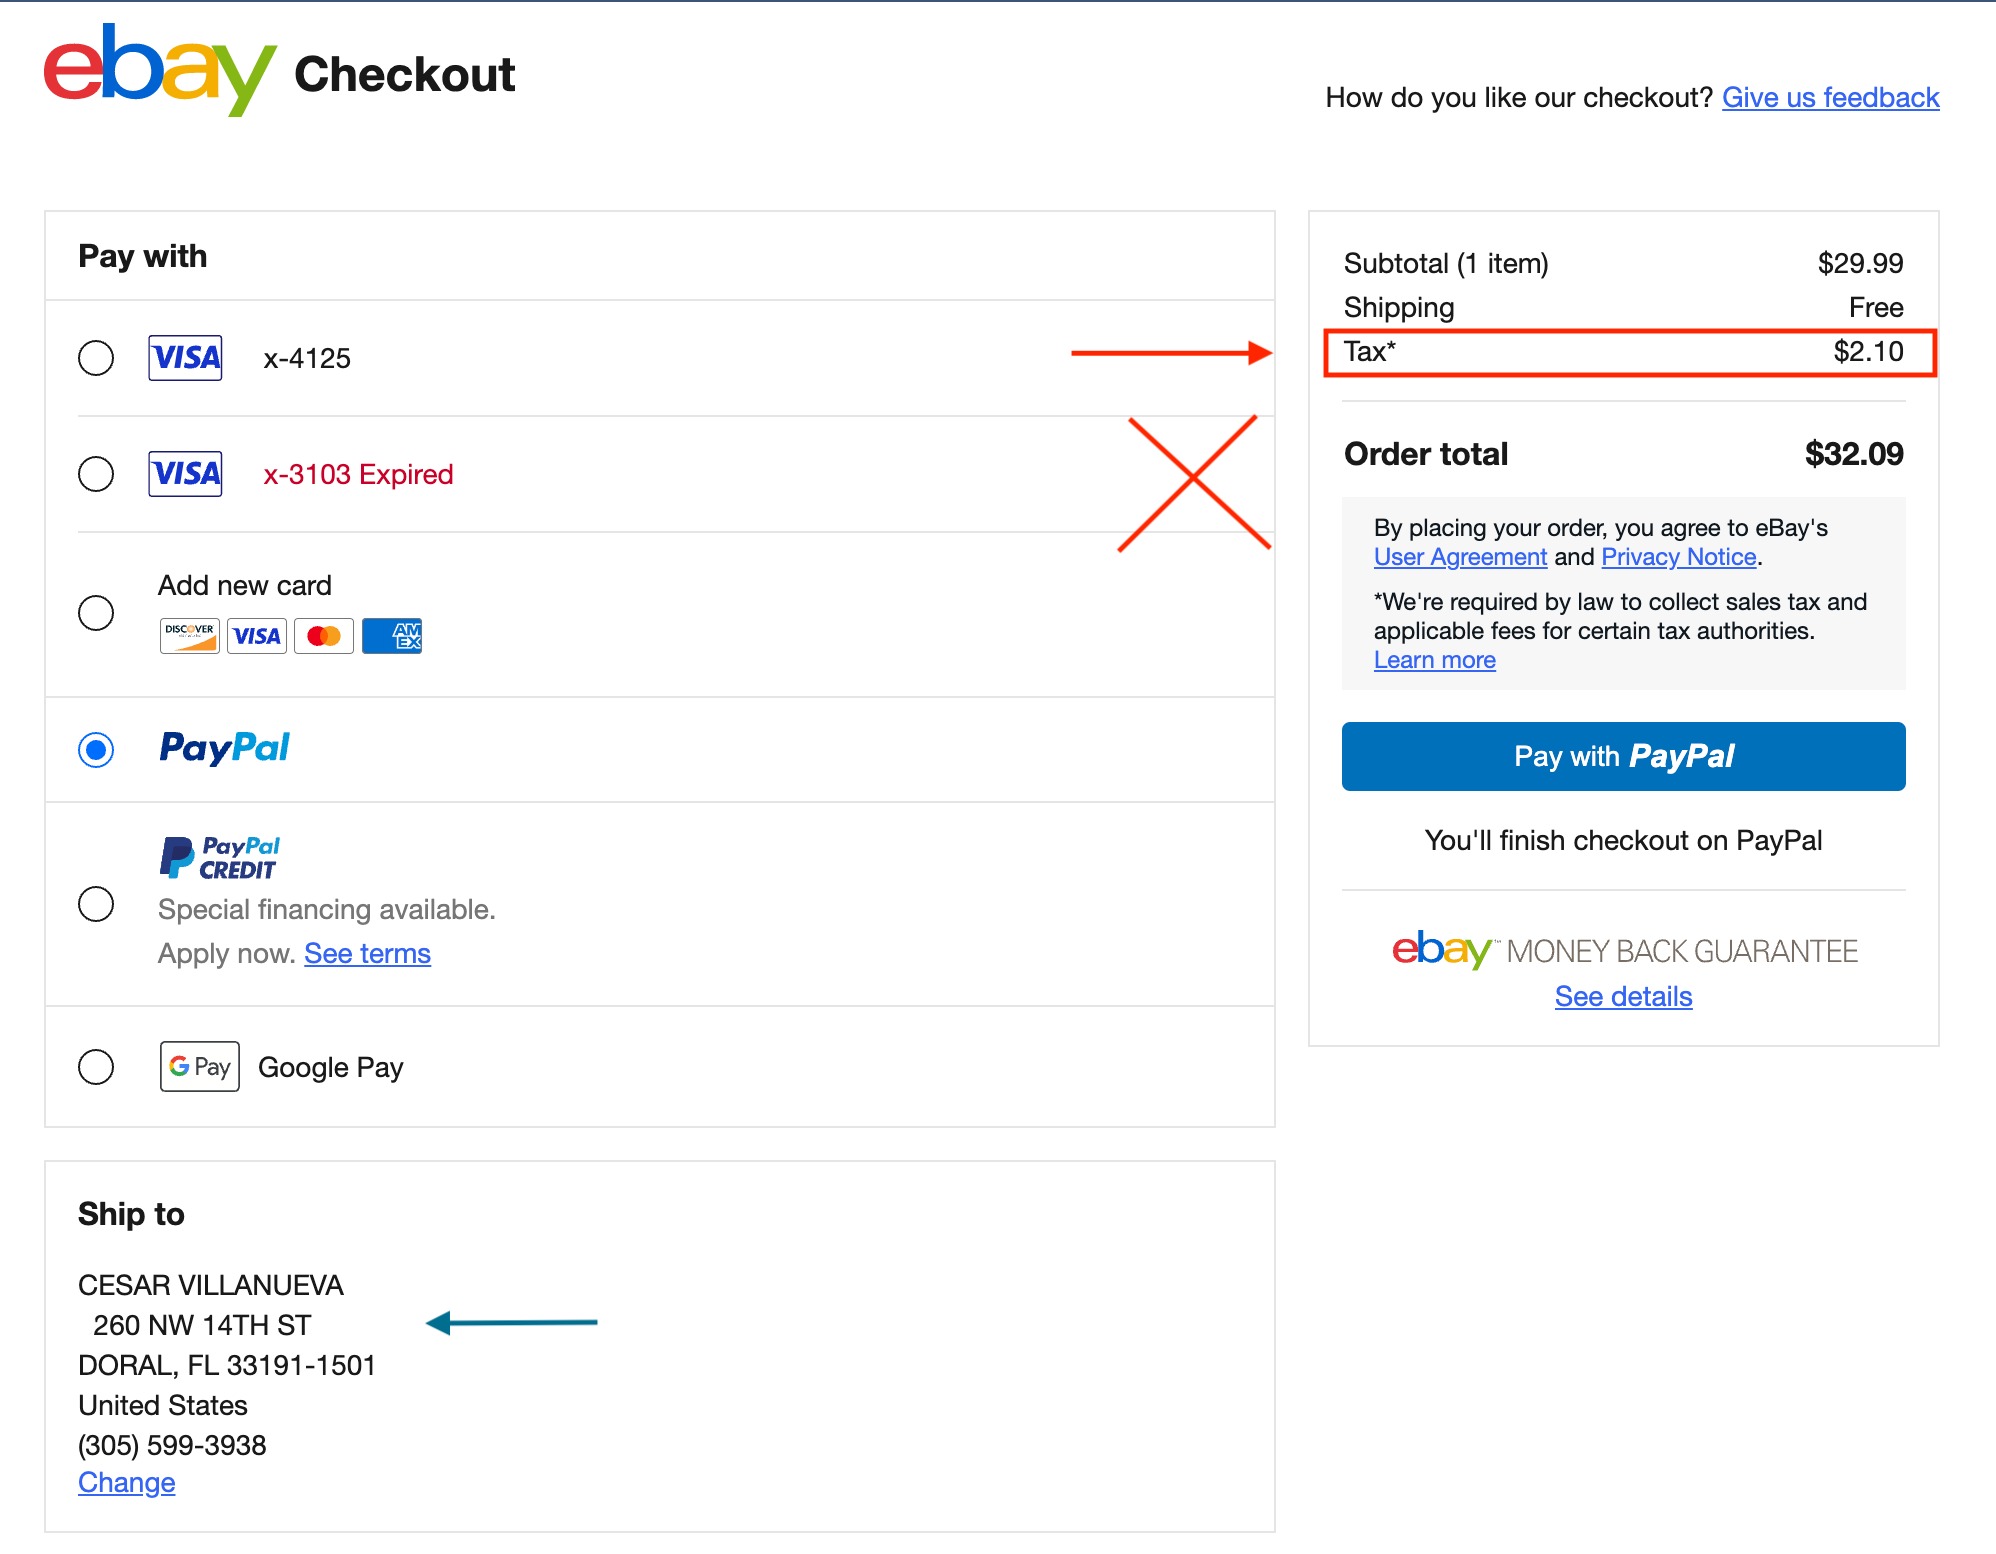Select the Add new card radio button
1996x1554 pixels.
[x=96, y=614]
